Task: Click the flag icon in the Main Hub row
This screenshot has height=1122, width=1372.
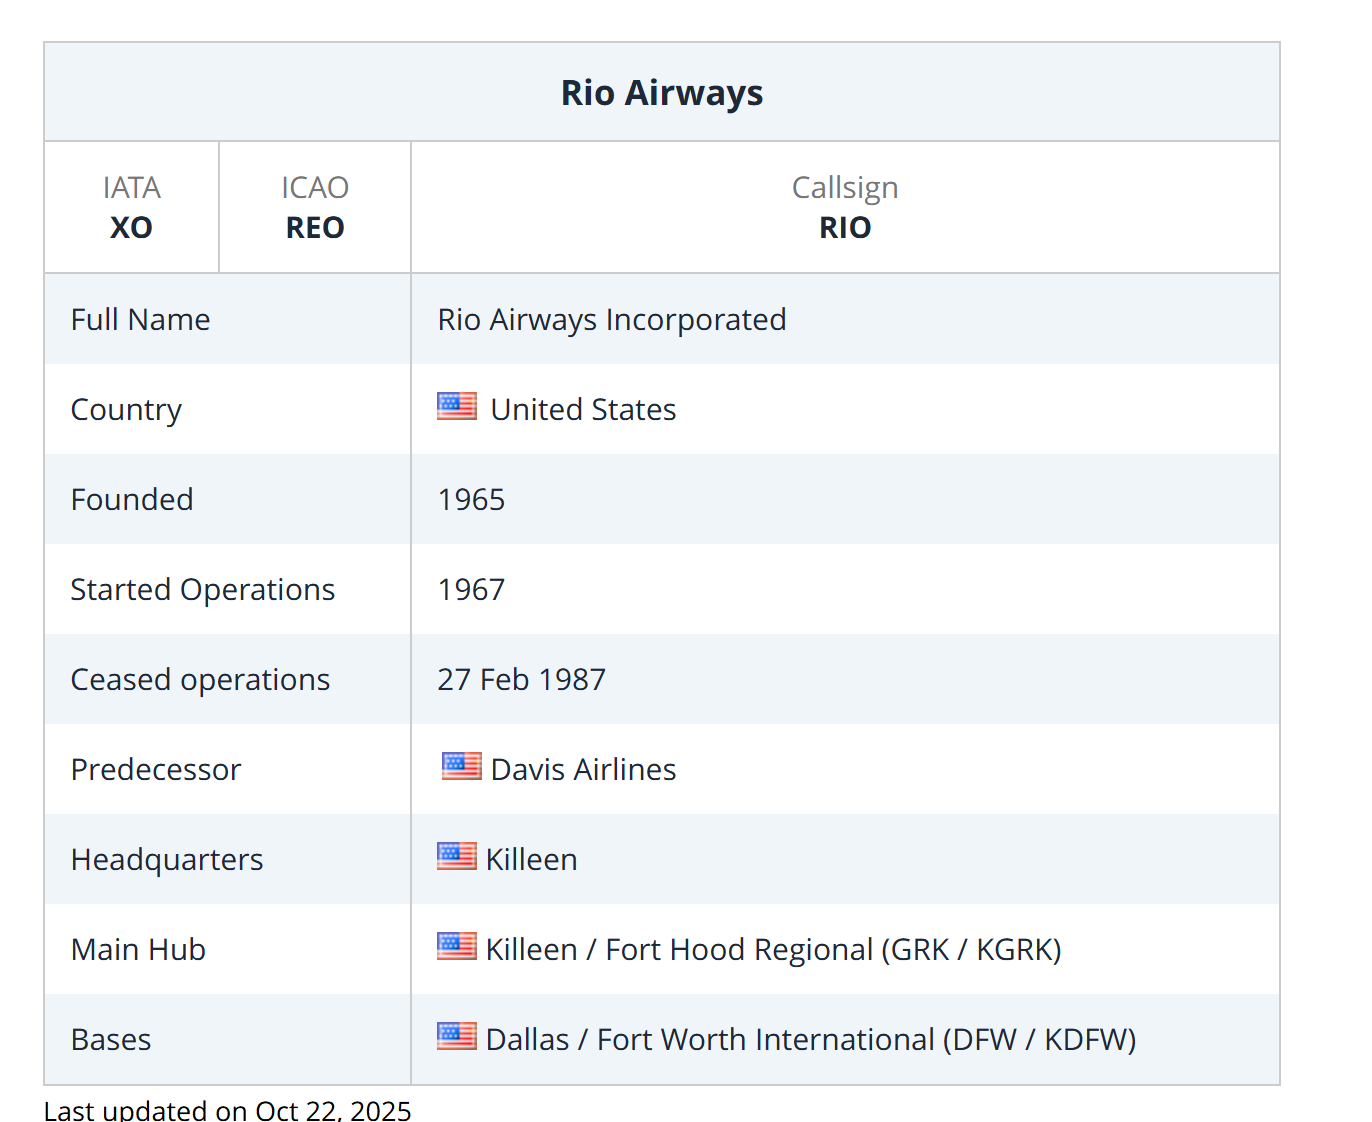Action: pyautogui.click(x=457, y=946)
